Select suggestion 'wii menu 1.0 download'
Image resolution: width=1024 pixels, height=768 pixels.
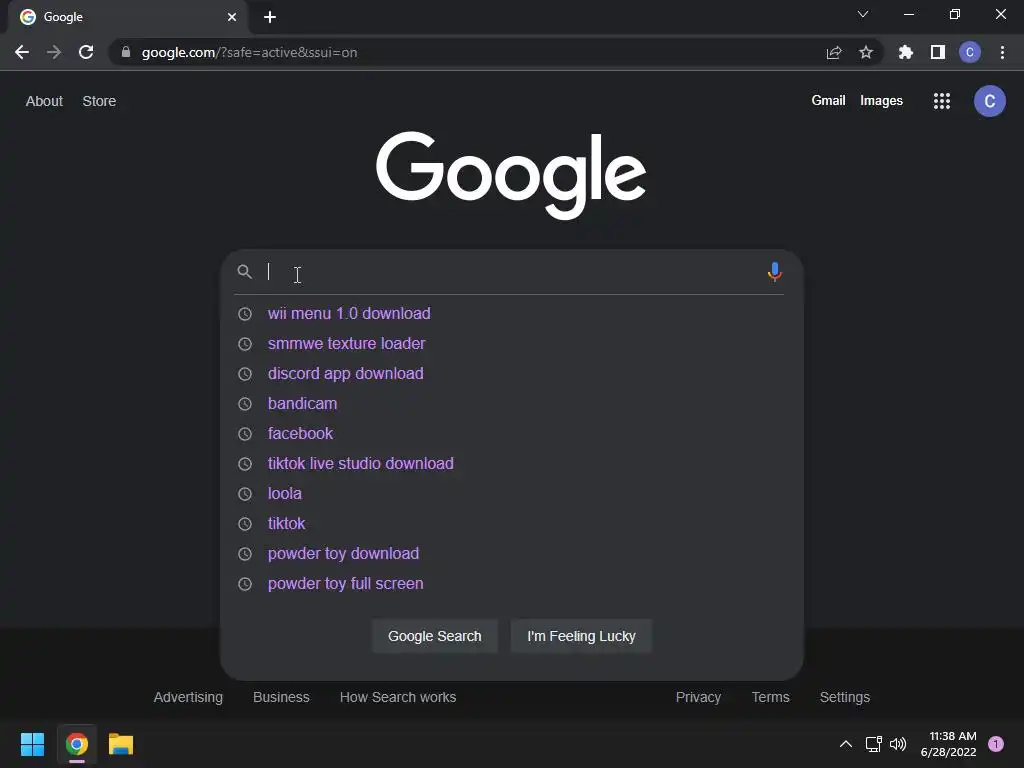tap(349, 313)
